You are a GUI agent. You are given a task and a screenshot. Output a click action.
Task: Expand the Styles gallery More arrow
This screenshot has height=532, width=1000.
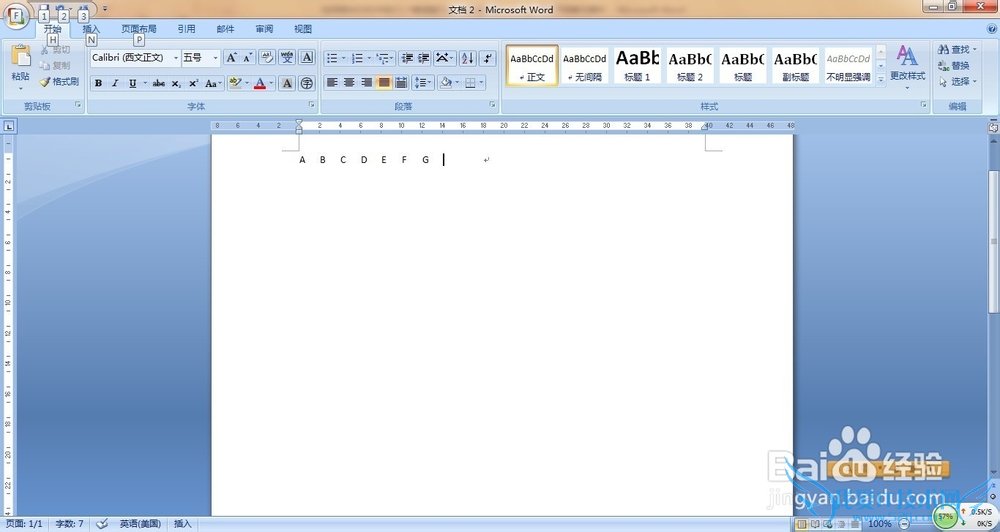pyautogui.click(x=881, y=80)
